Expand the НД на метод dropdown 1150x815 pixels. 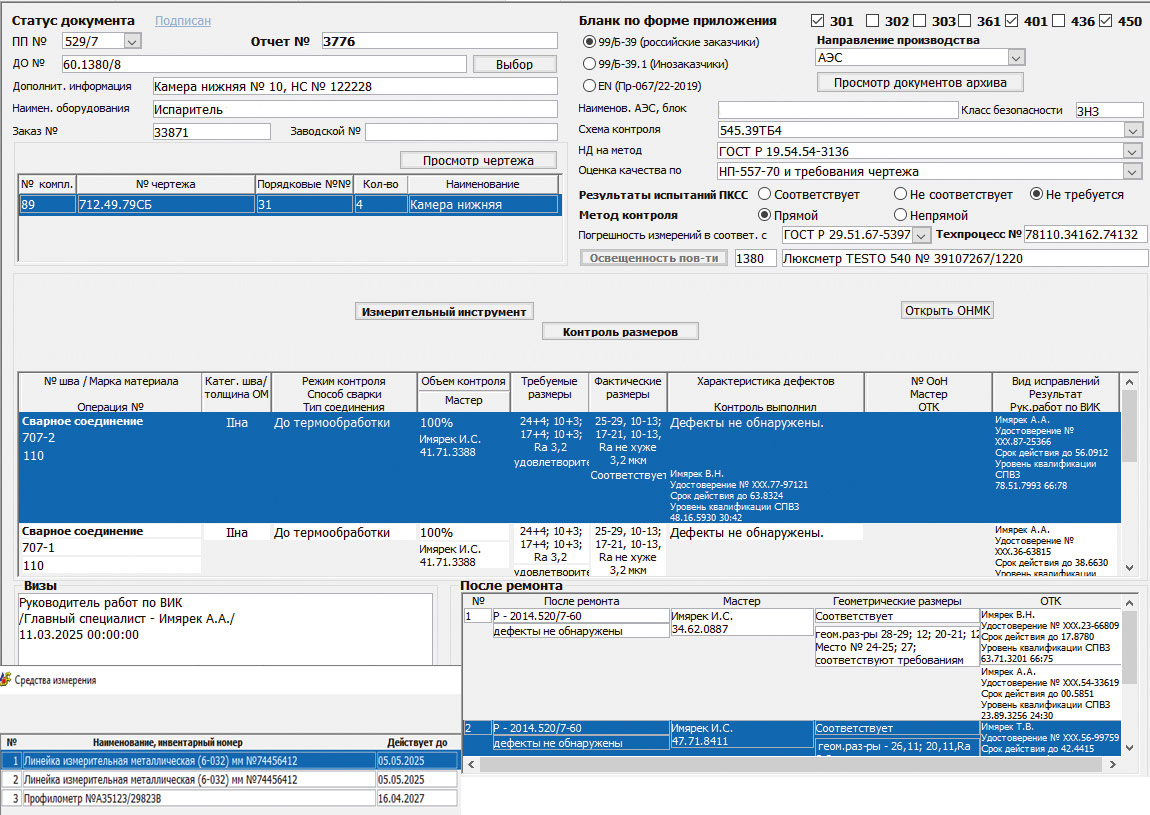coord(1132,151)
